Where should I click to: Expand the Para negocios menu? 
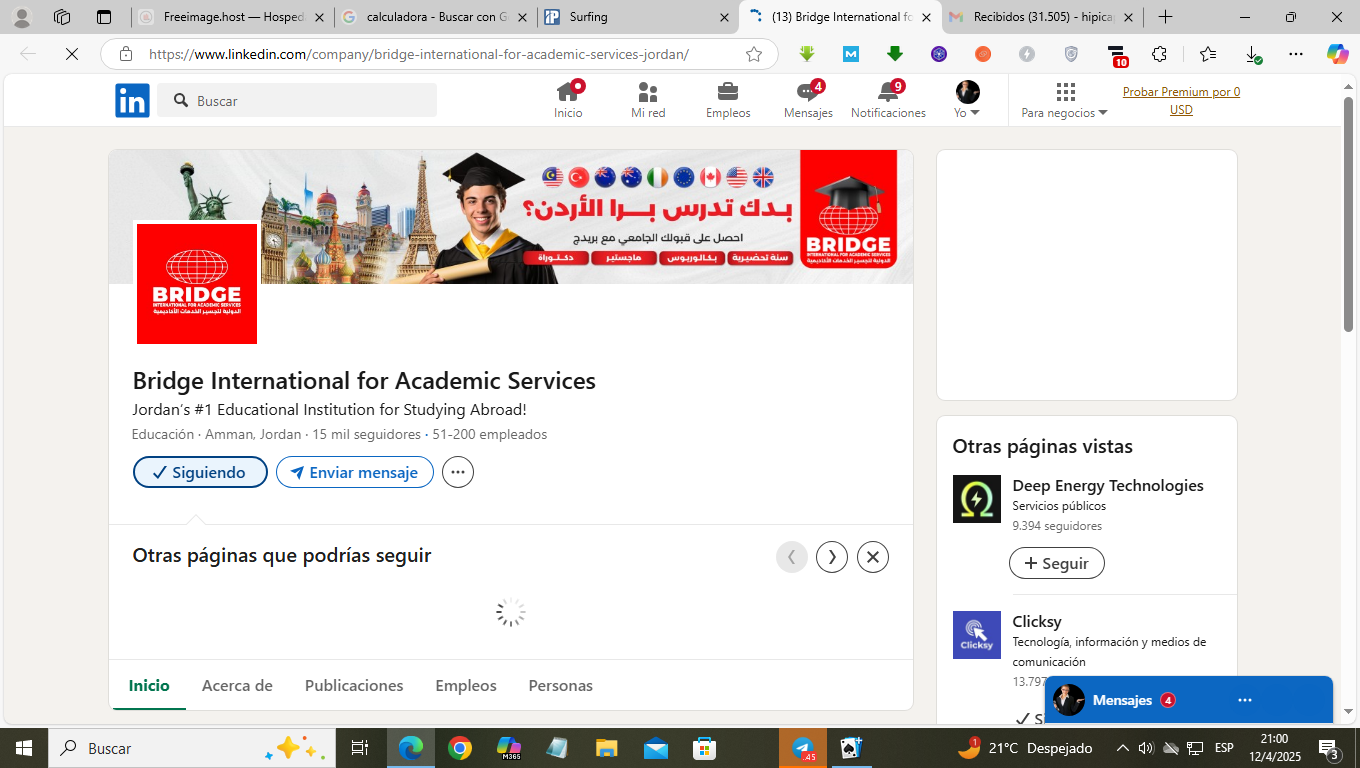point(1064,101)
